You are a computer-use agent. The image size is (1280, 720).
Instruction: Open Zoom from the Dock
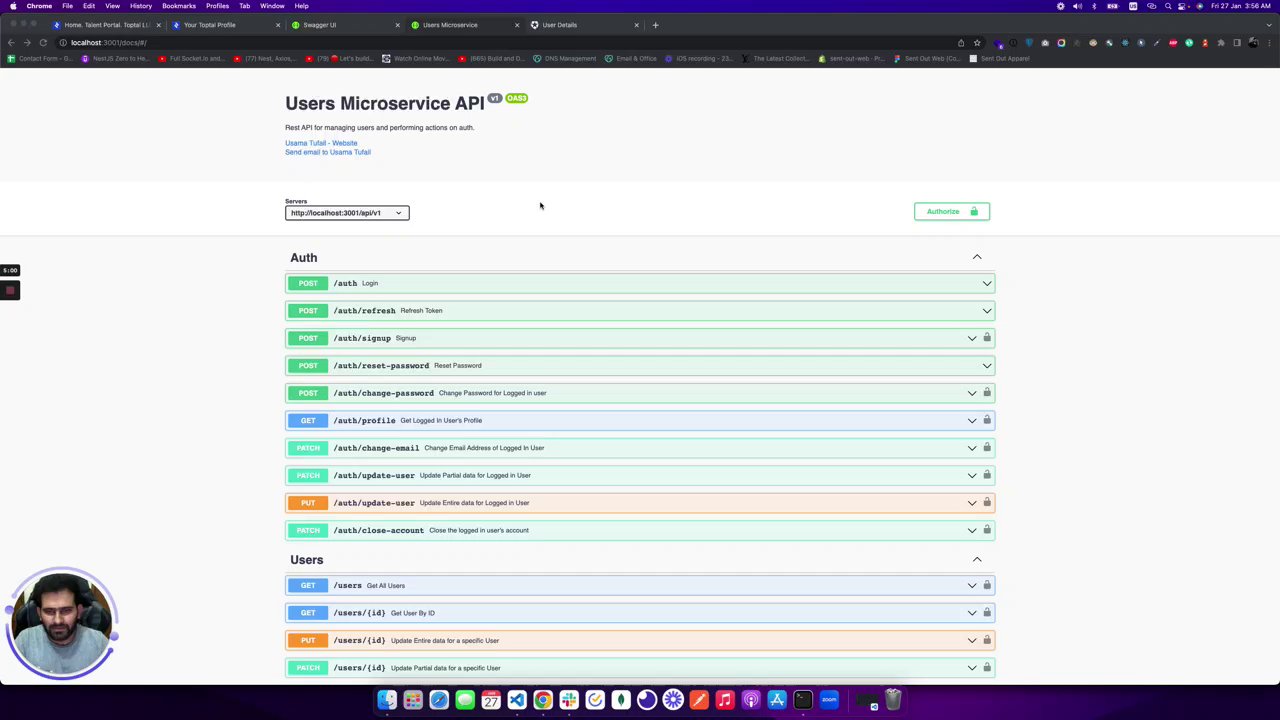829,700
